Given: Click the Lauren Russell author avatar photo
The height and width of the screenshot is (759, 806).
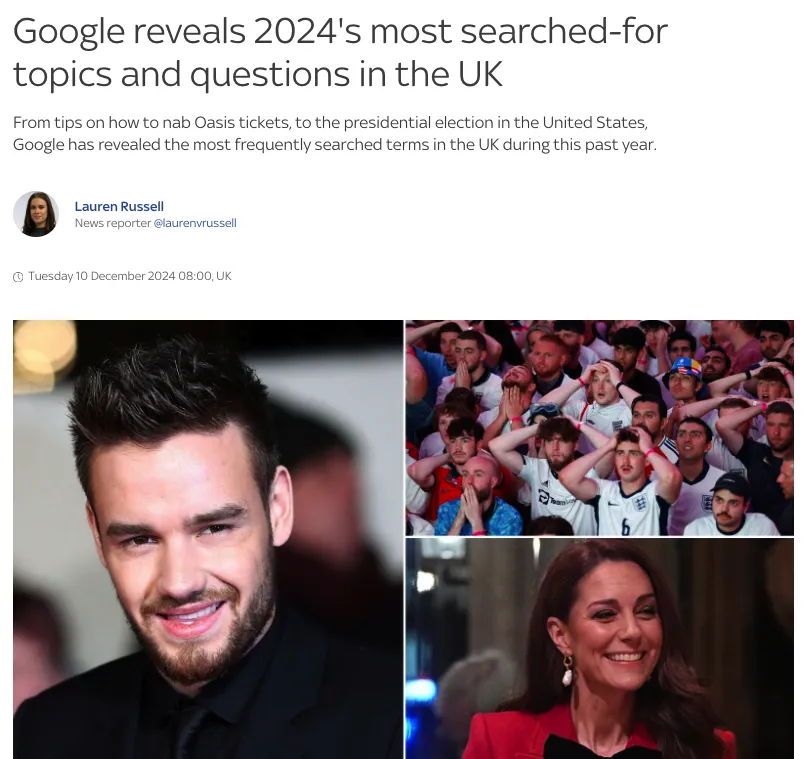Looking at the screenshot, I should pyautogui.click(x=36, y=214).
